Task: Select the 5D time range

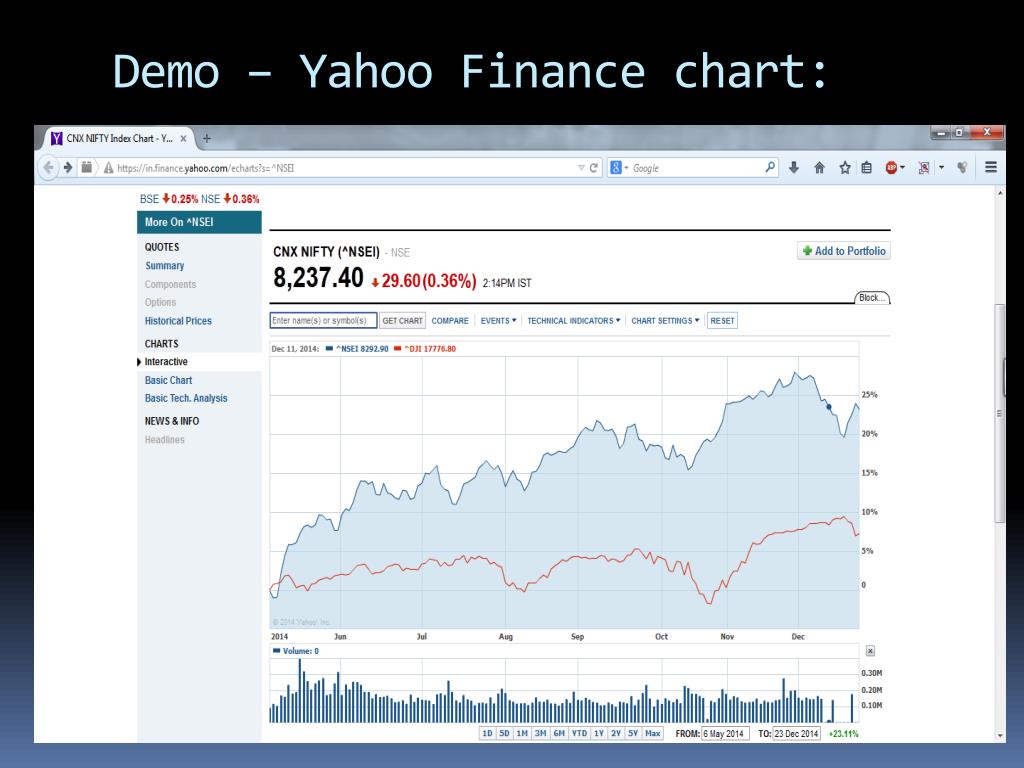Action: [504, 733]
